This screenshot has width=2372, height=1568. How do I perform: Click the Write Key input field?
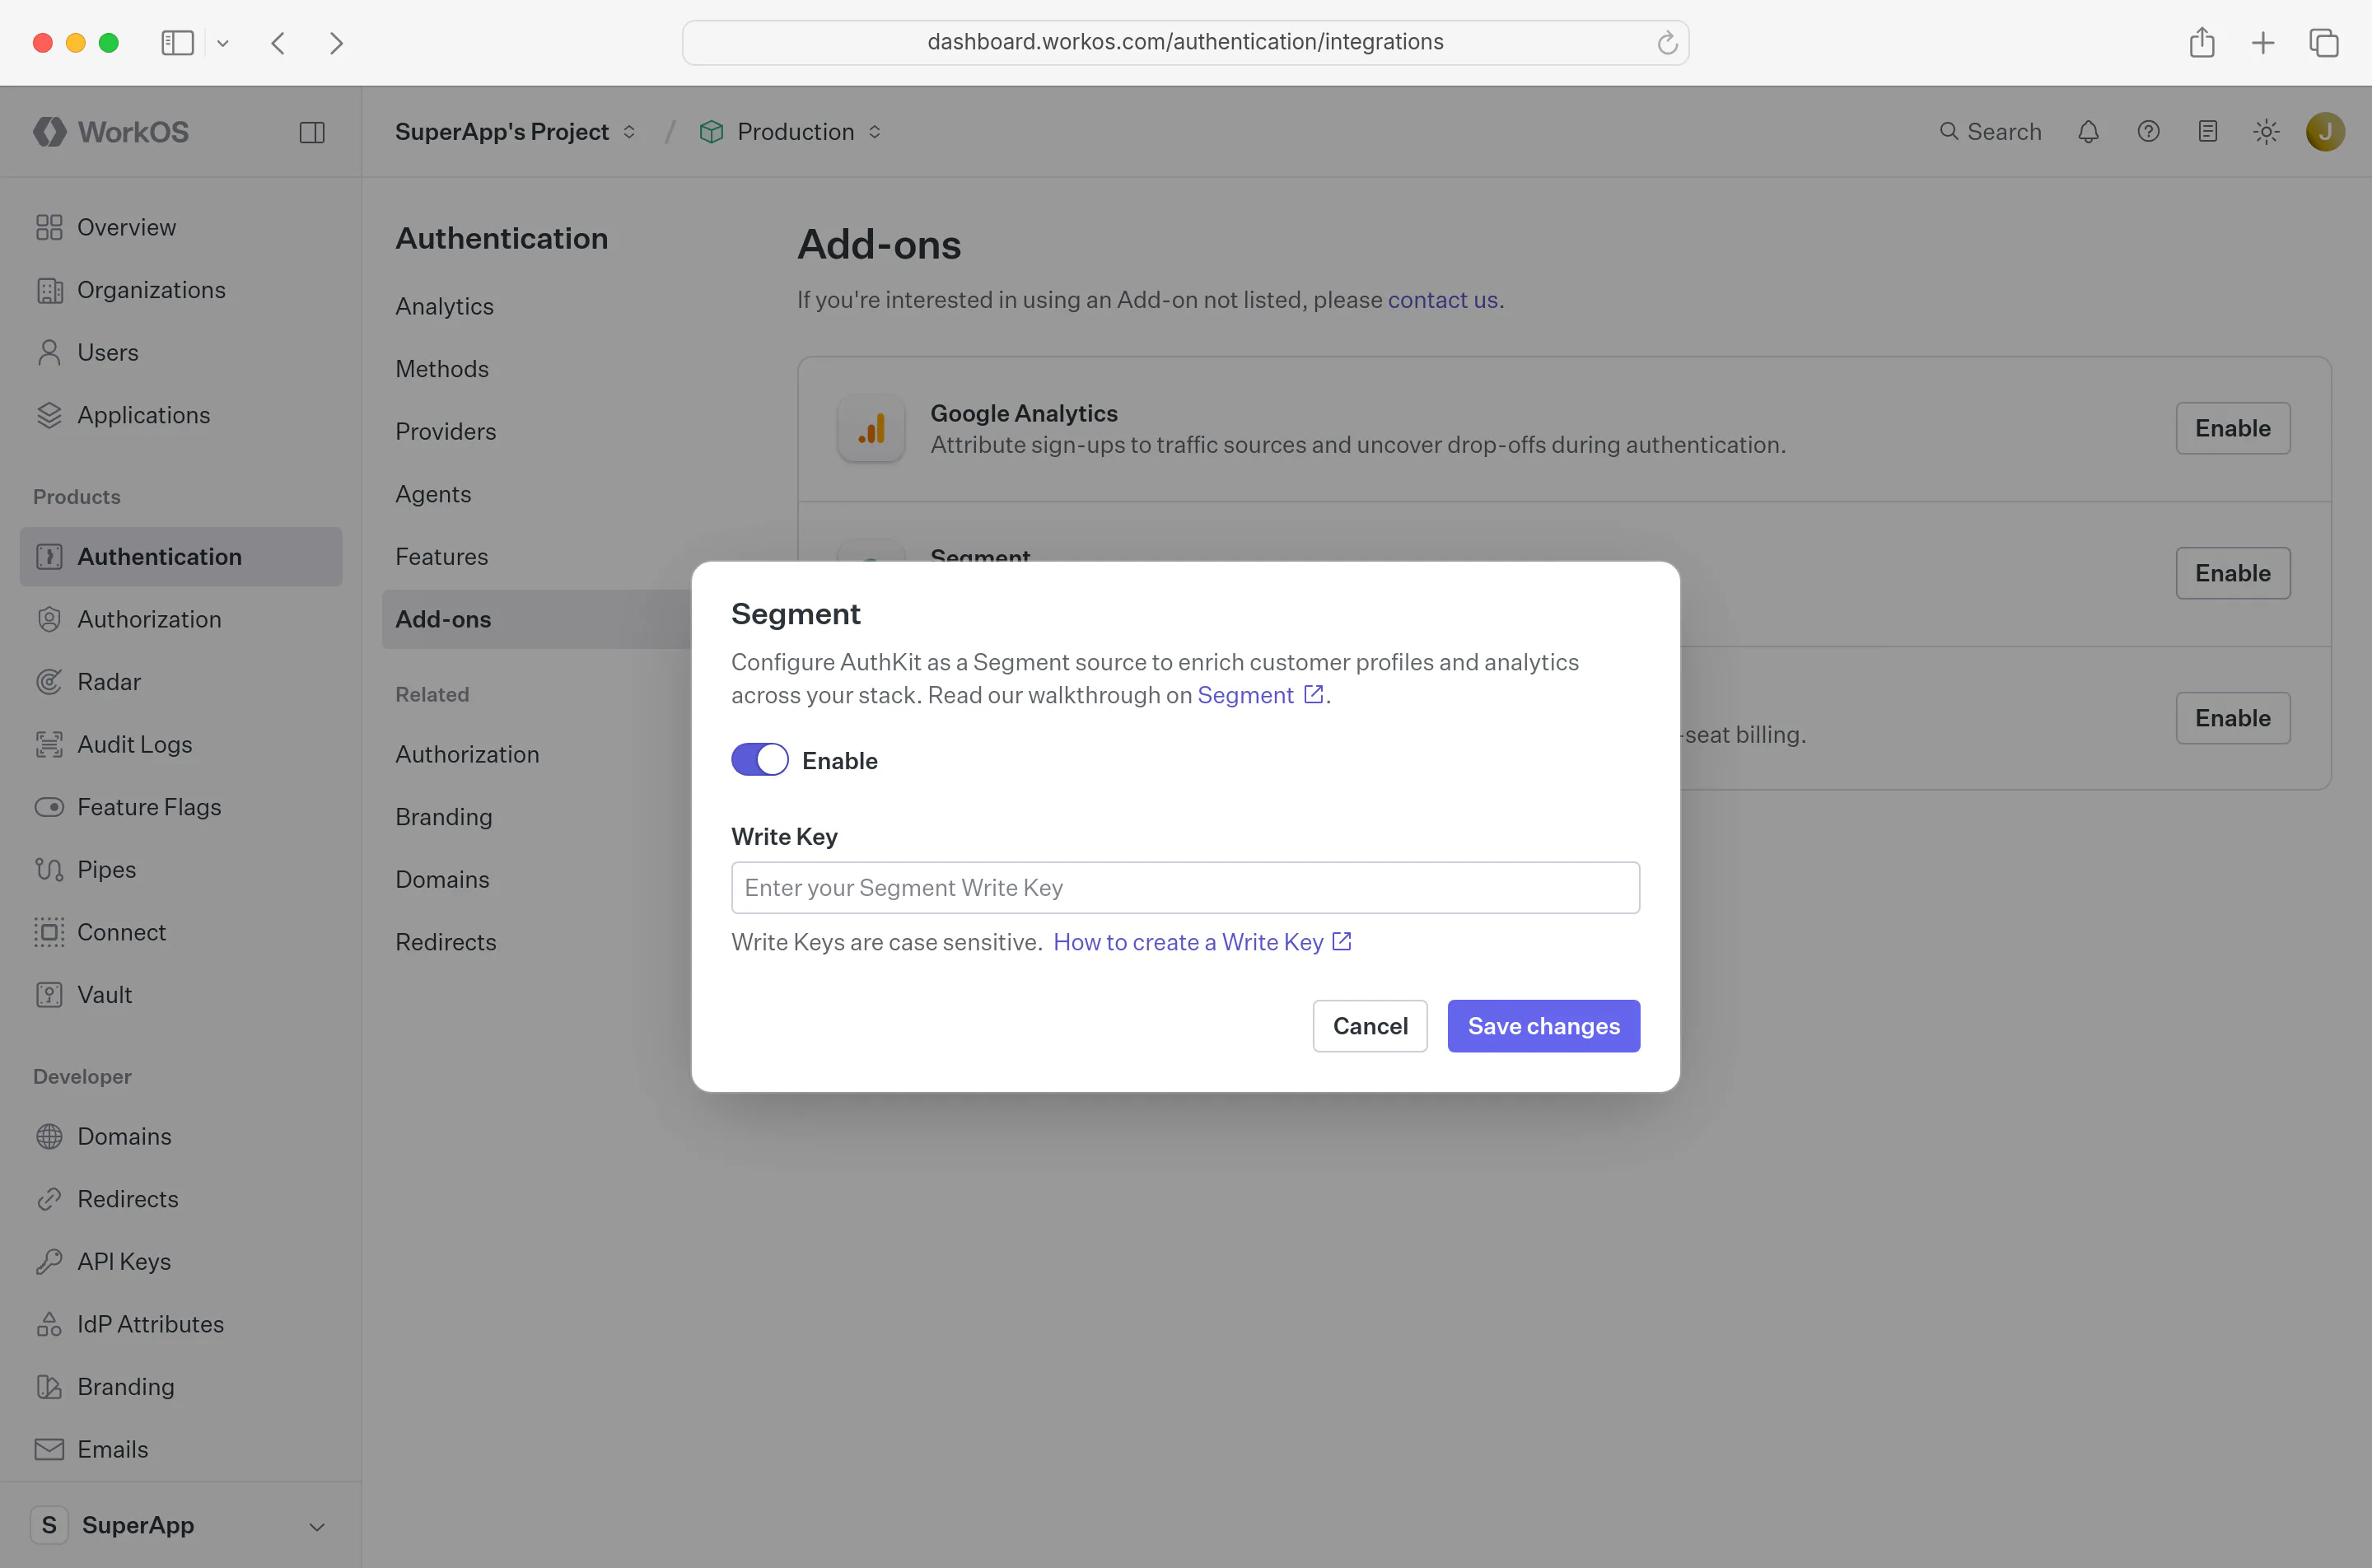1185,887
